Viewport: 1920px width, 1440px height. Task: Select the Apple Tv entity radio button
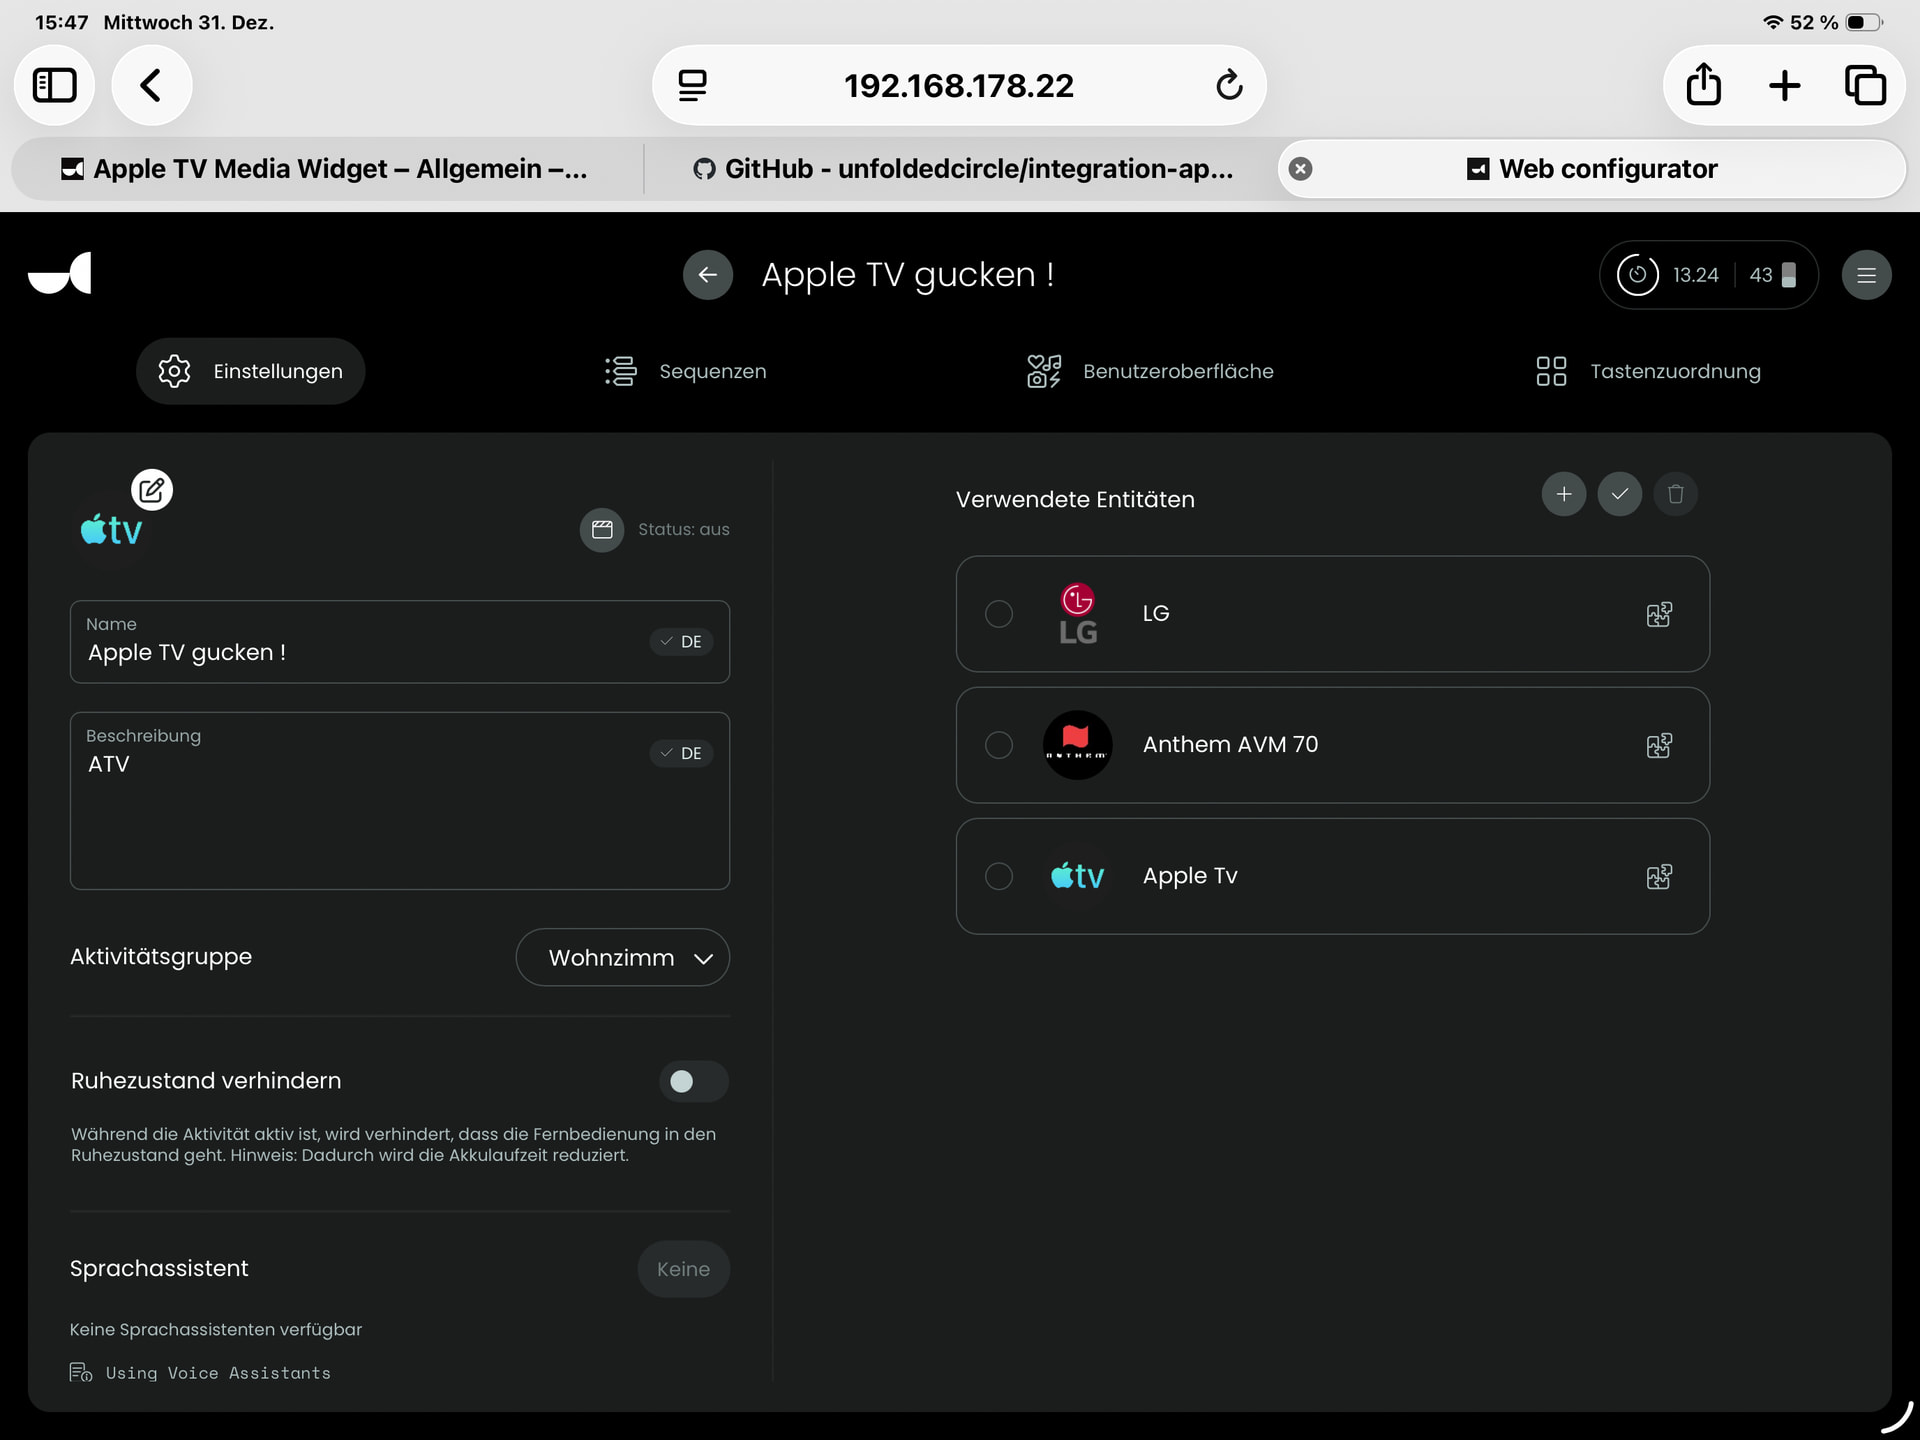point(998,876)
